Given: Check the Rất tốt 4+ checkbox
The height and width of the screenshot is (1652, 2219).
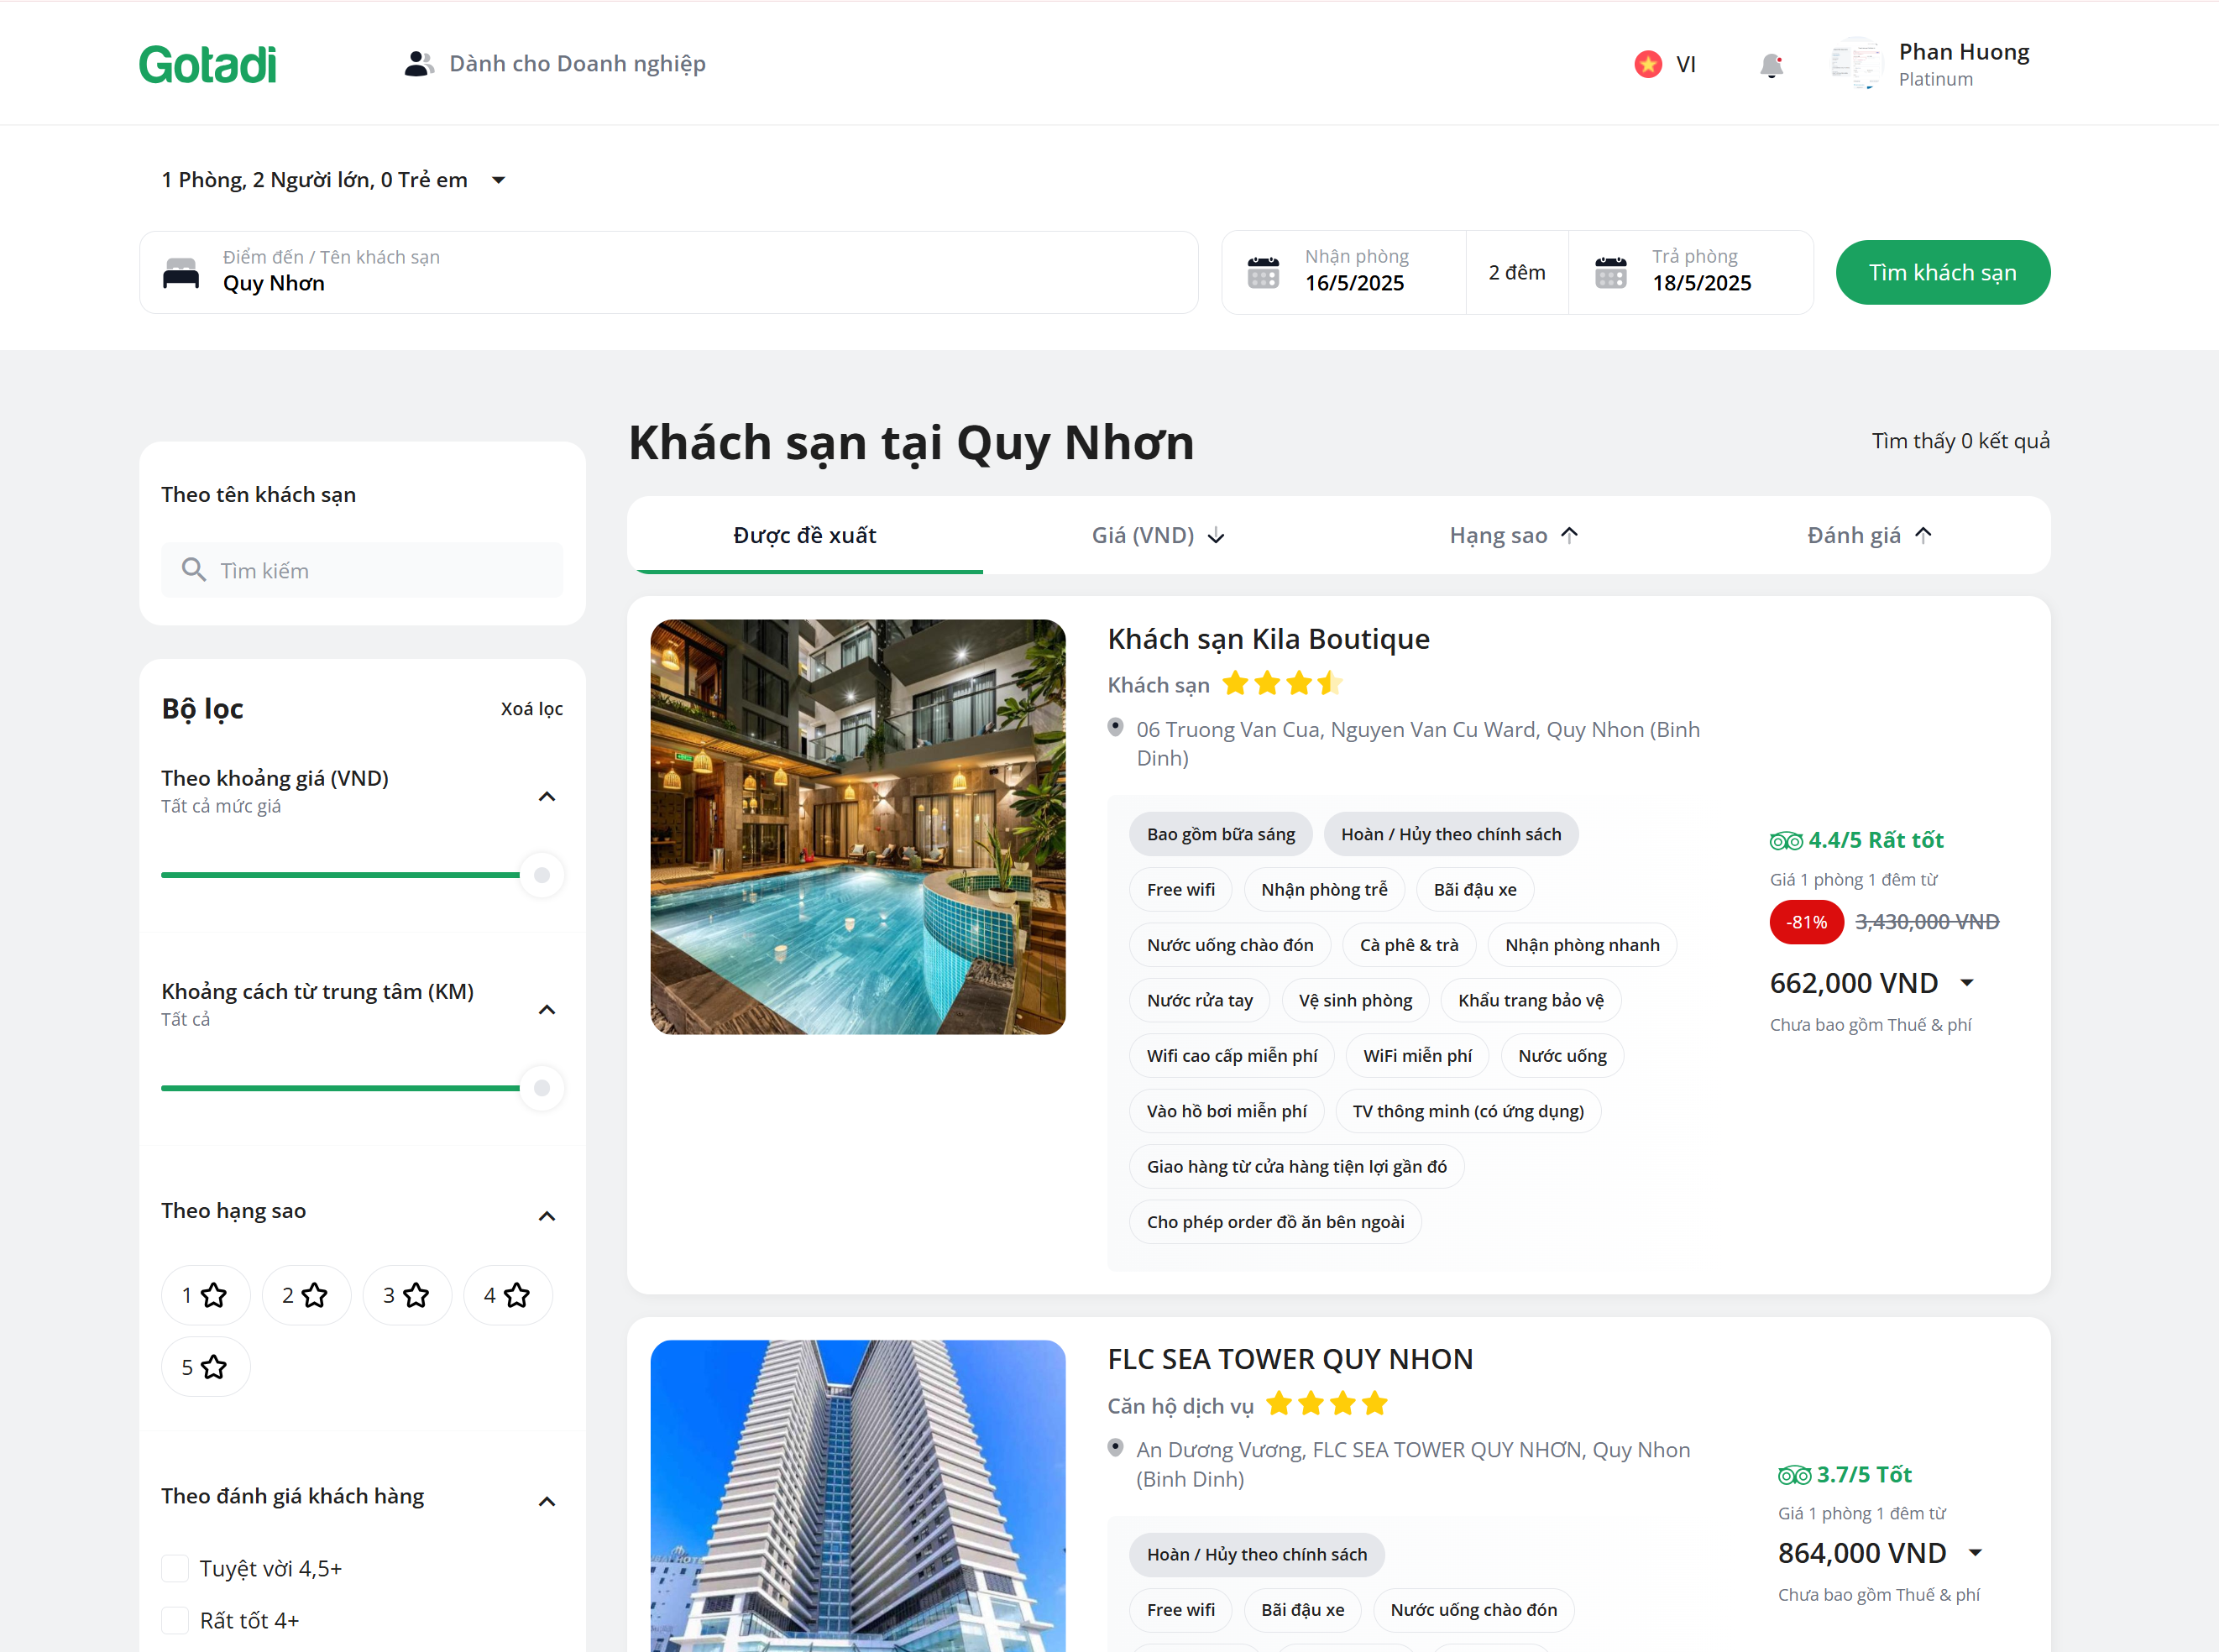Looking at the screenshot, I should point(175,1620).
